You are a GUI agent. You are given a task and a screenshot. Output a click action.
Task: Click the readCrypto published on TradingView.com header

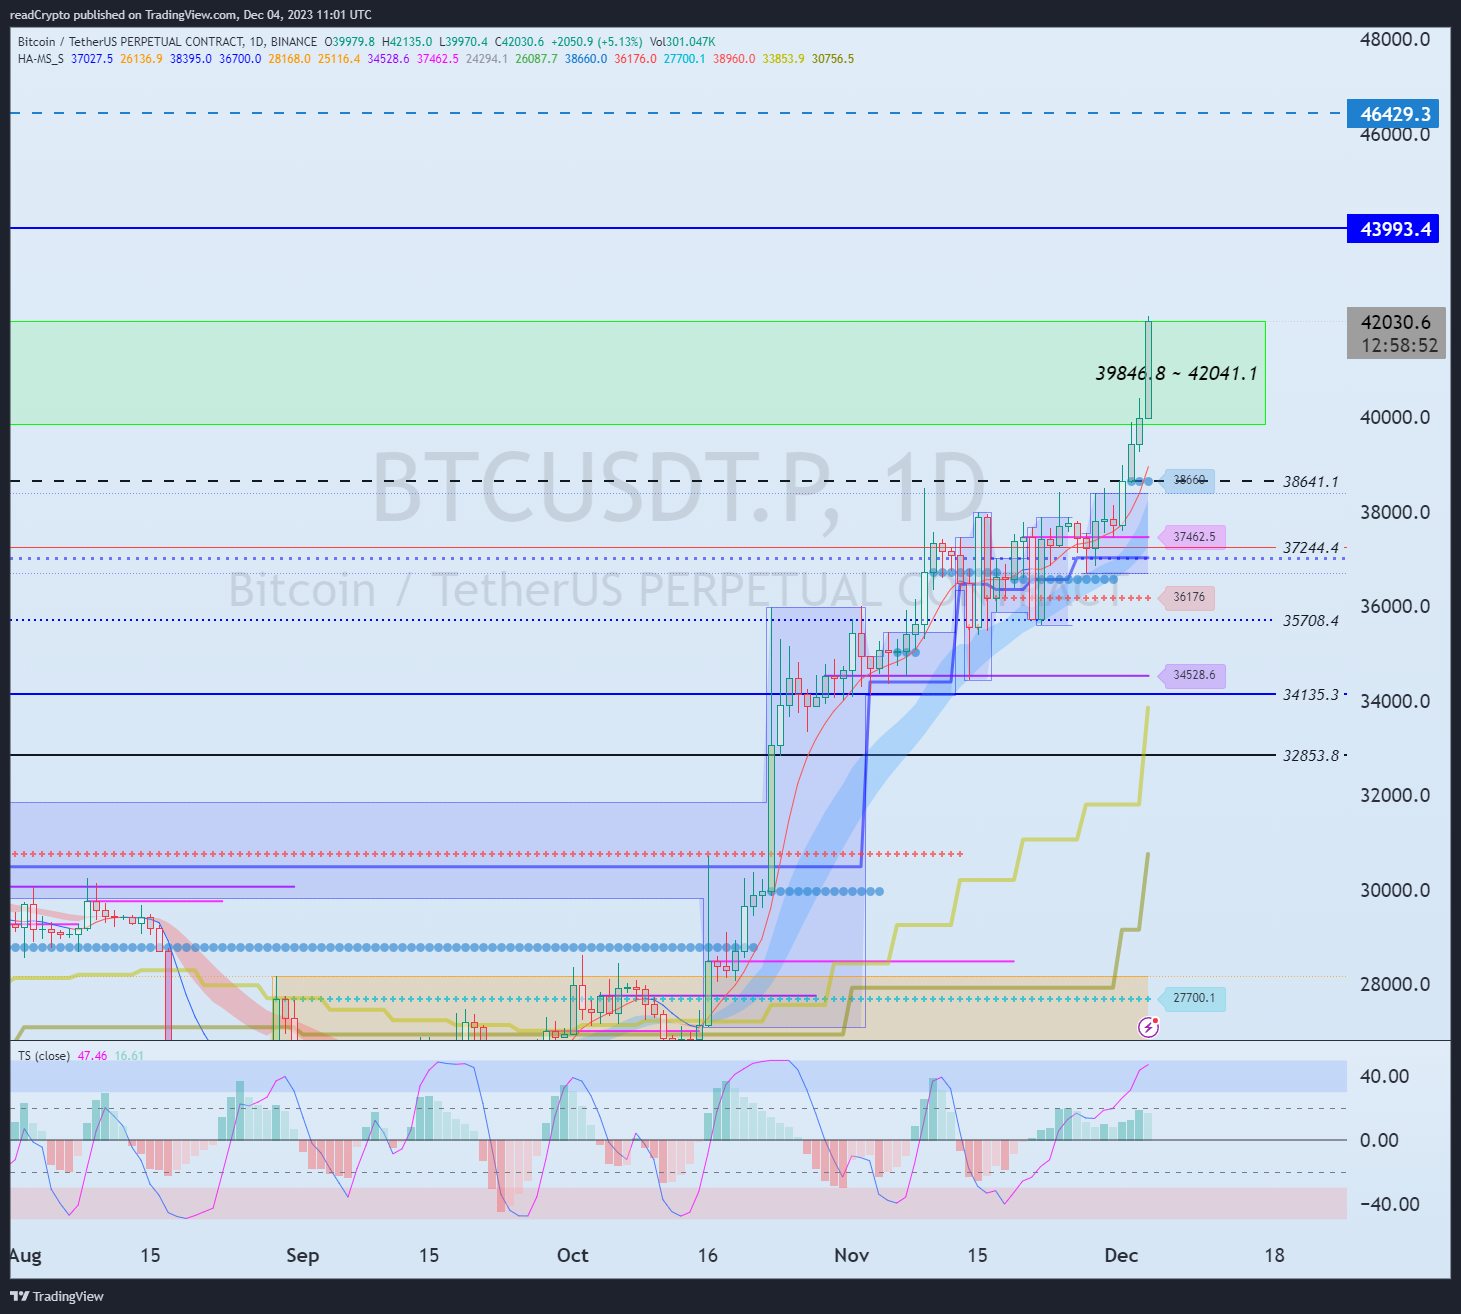pyautogui.click(x=190, y=15)
